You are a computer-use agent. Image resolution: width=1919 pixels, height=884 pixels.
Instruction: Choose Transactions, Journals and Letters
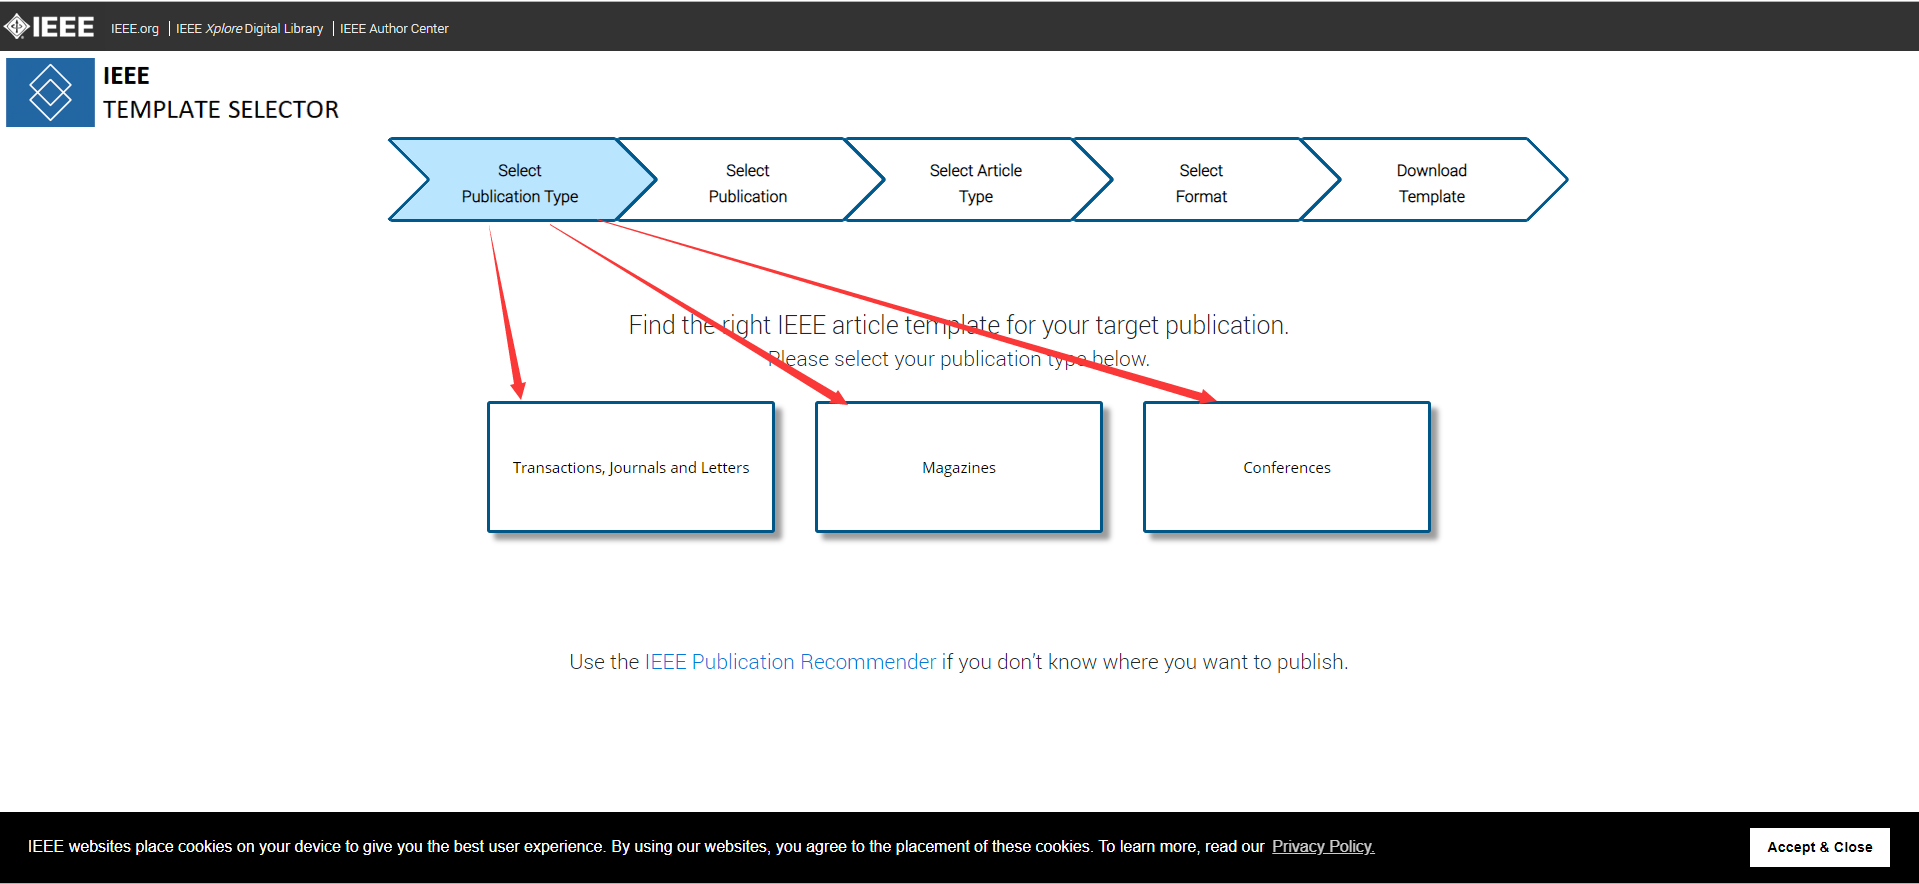631,467
